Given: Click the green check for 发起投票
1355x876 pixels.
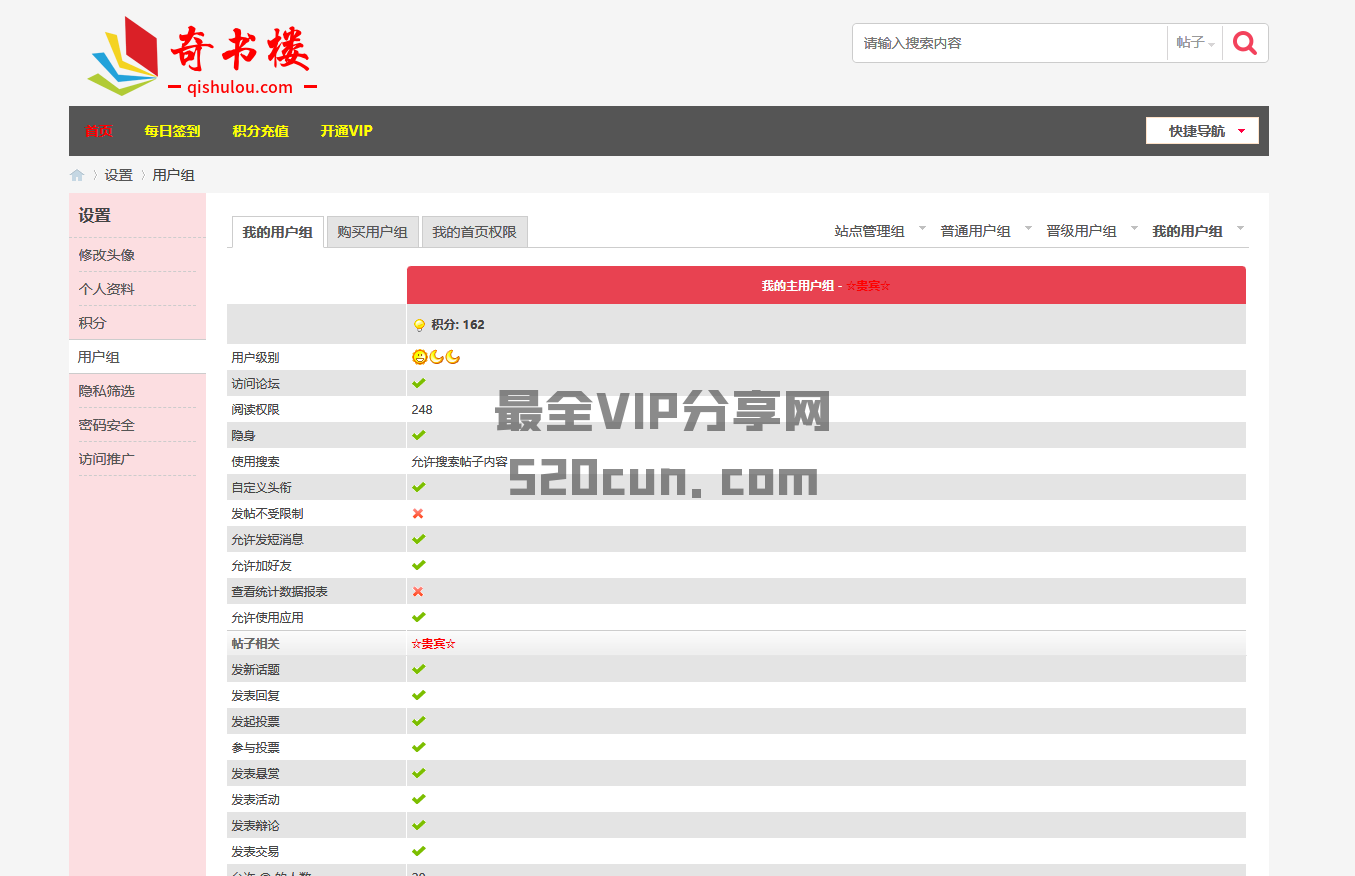Looking at the screenshot, I should click(x=419, y=721).
